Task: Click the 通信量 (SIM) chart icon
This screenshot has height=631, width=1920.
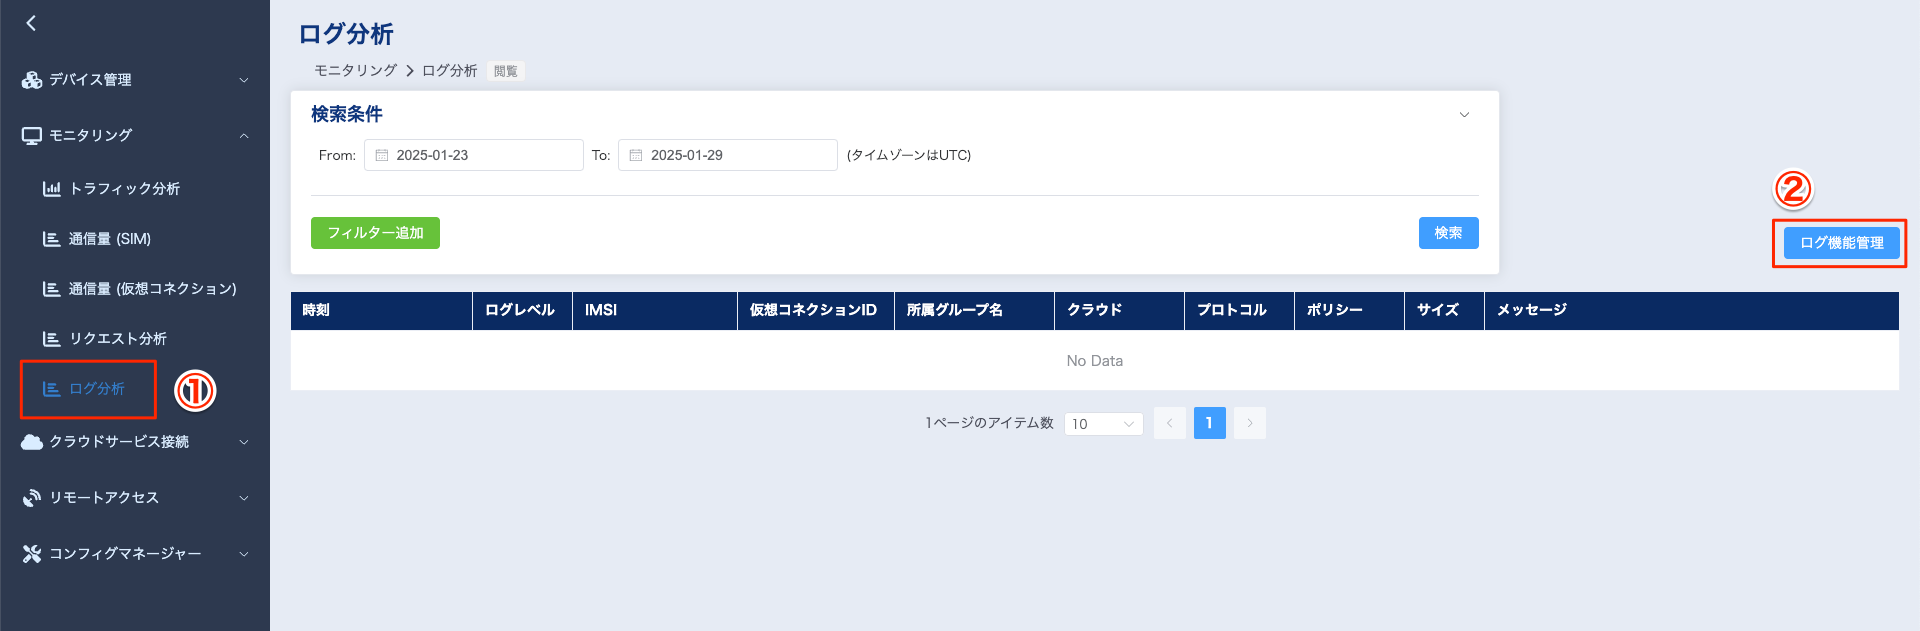Action: click(51, 239)
